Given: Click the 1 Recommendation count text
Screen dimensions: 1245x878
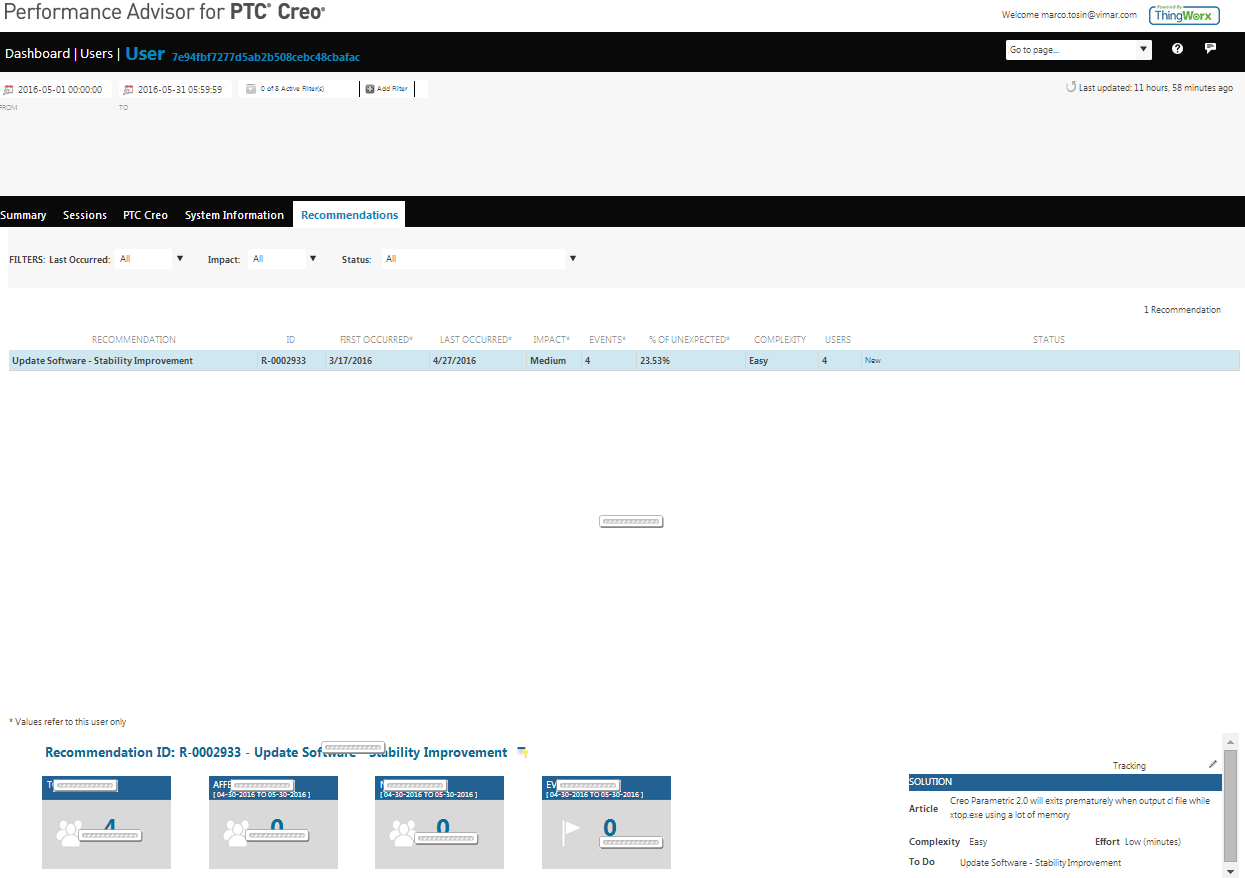Looking at the screenshot, I should pos(1182,310).
